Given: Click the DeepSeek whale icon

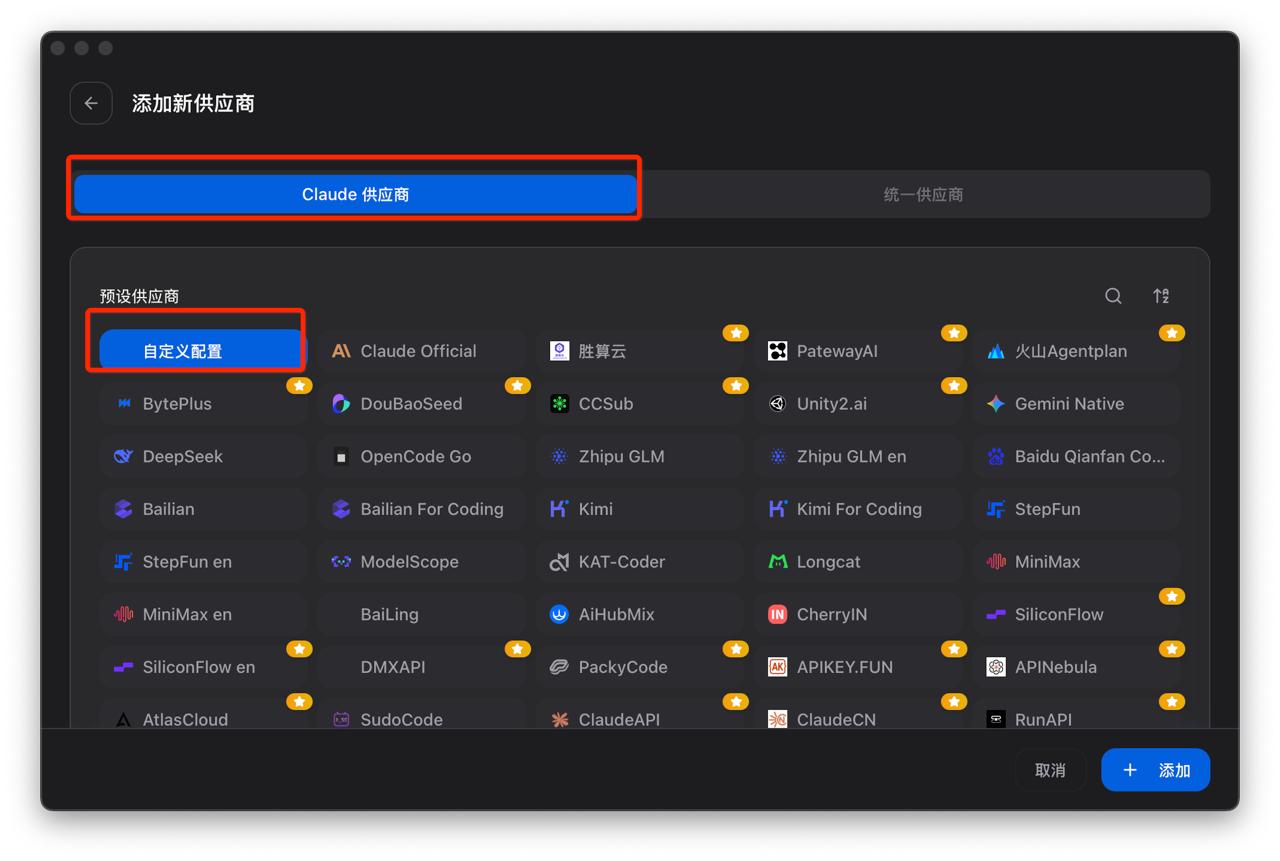Looking at the screenshot, I should click(x=123, y=456).
